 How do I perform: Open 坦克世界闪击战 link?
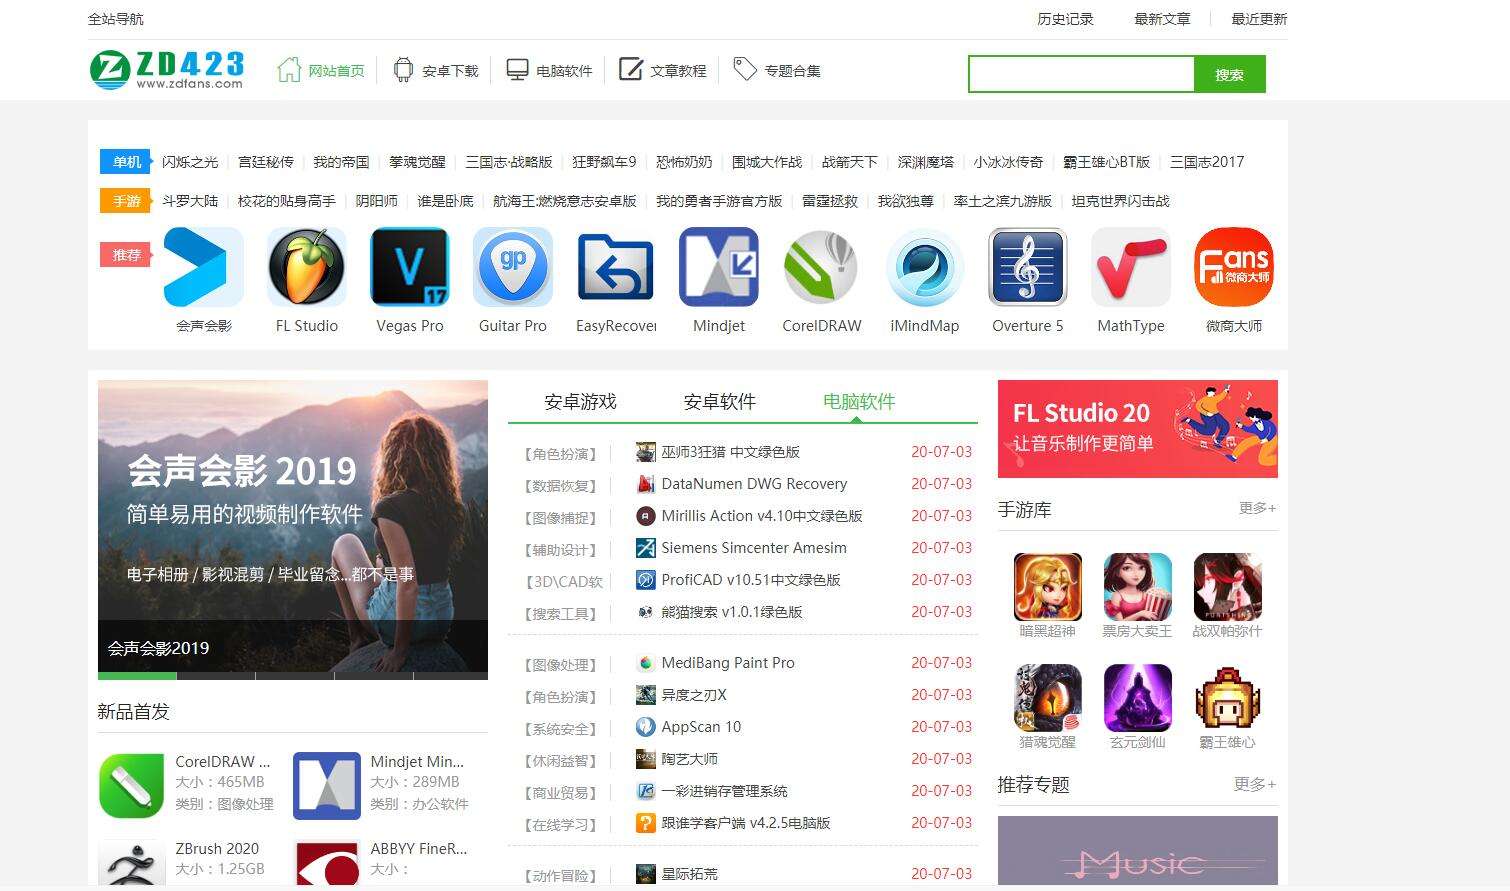pos(1120,201)
